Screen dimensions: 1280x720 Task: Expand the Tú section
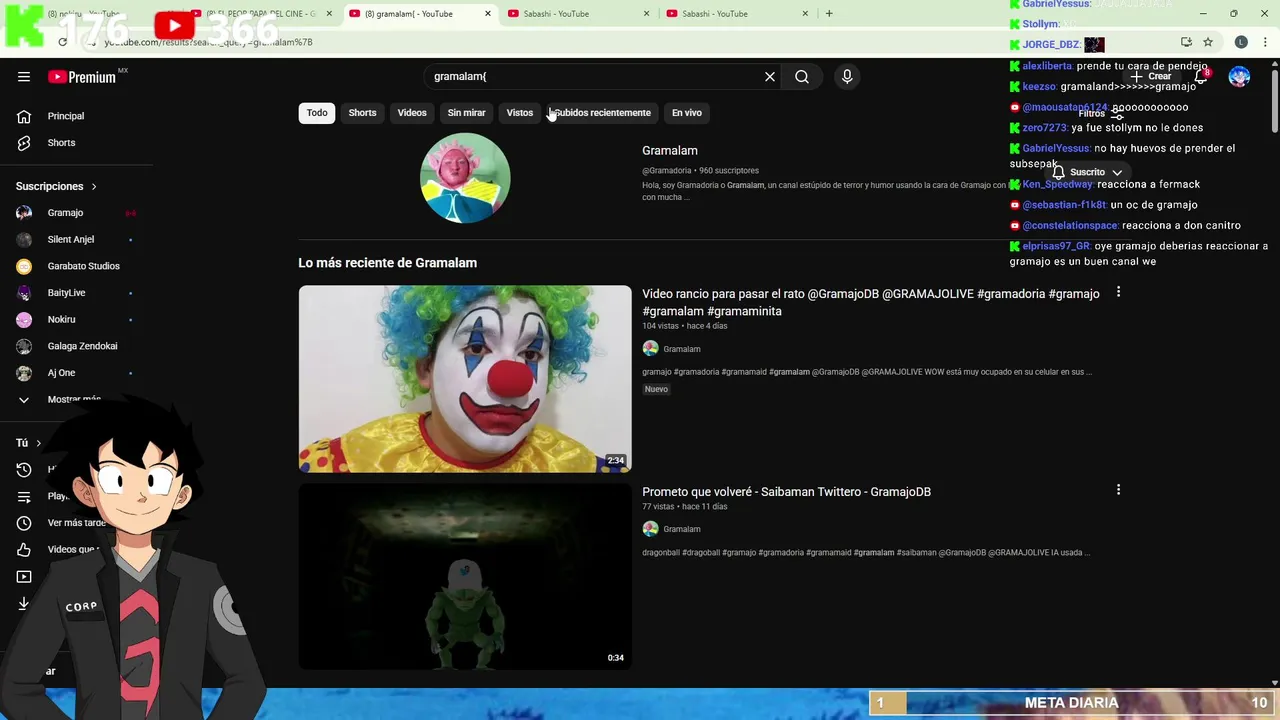click(29, 443)
